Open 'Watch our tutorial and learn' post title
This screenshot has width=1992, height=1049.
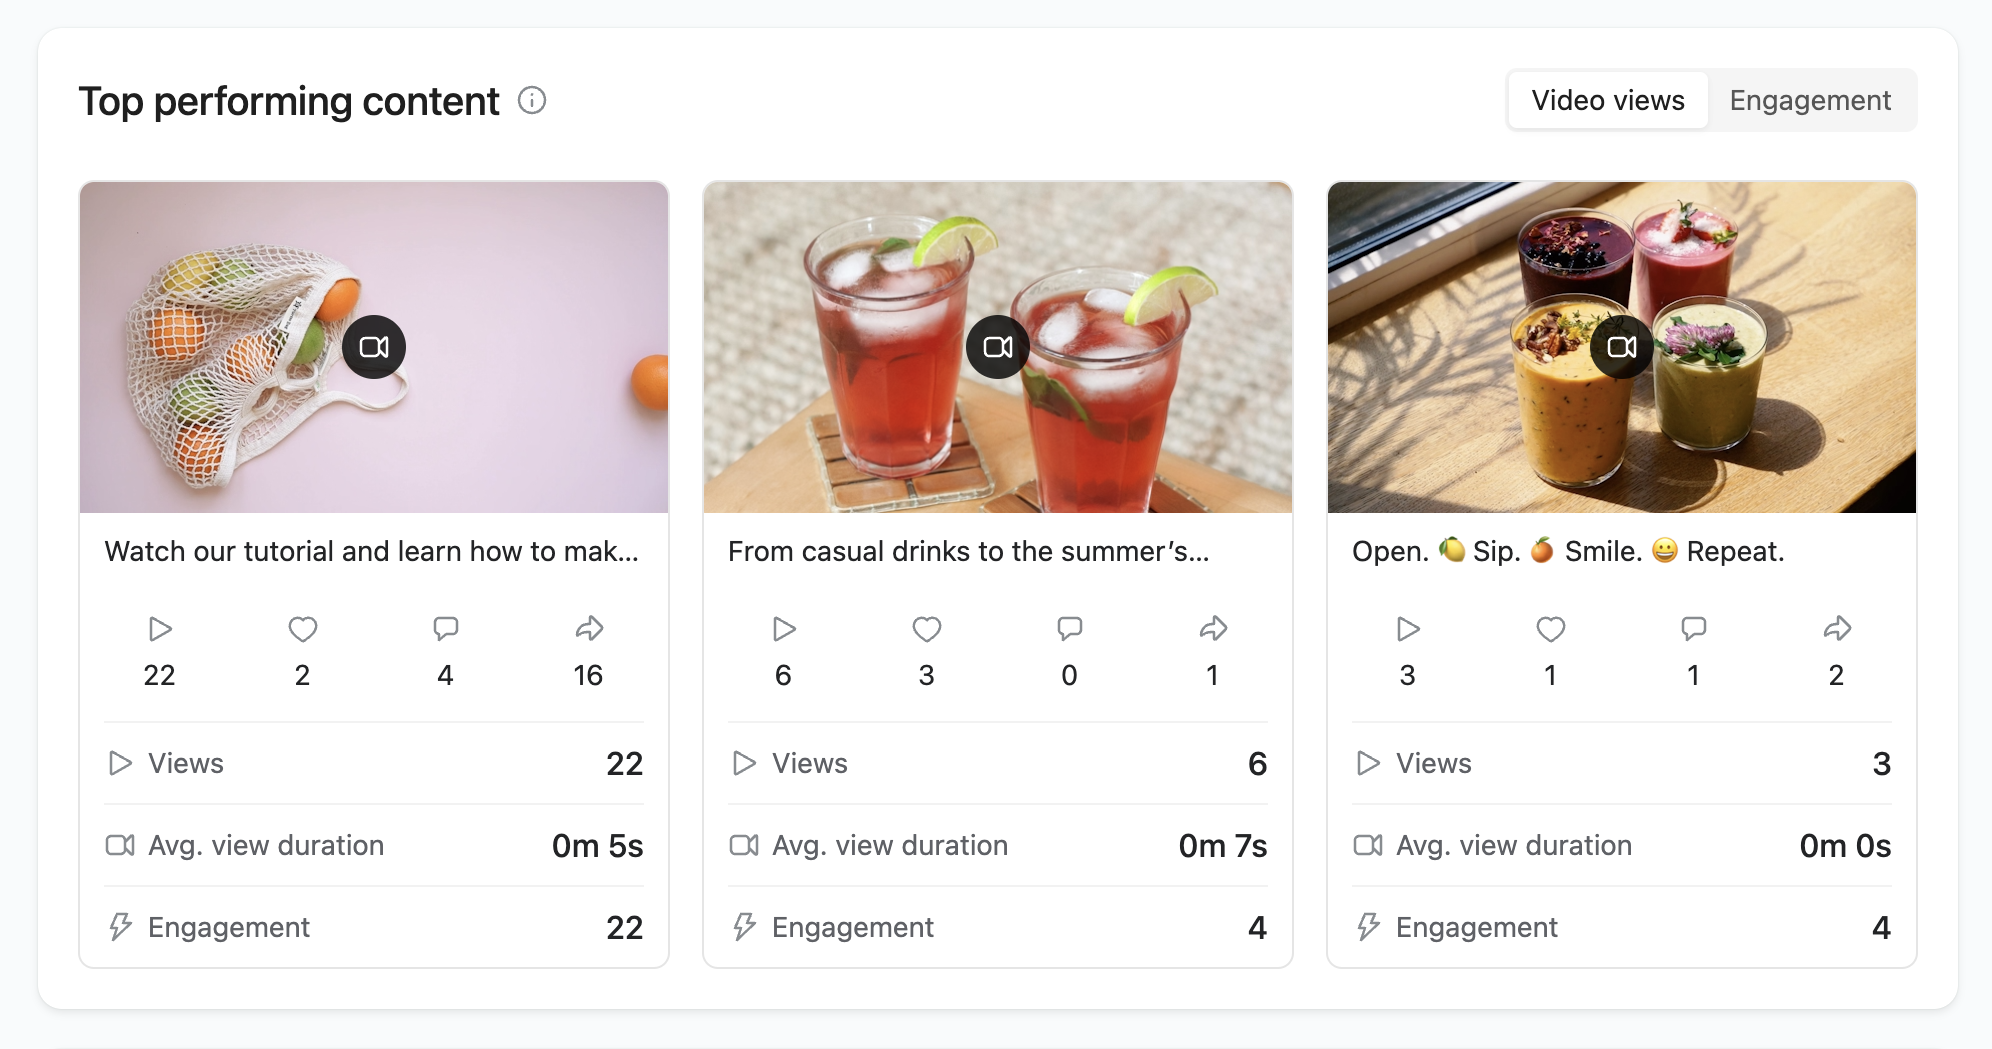pos(371,551)
